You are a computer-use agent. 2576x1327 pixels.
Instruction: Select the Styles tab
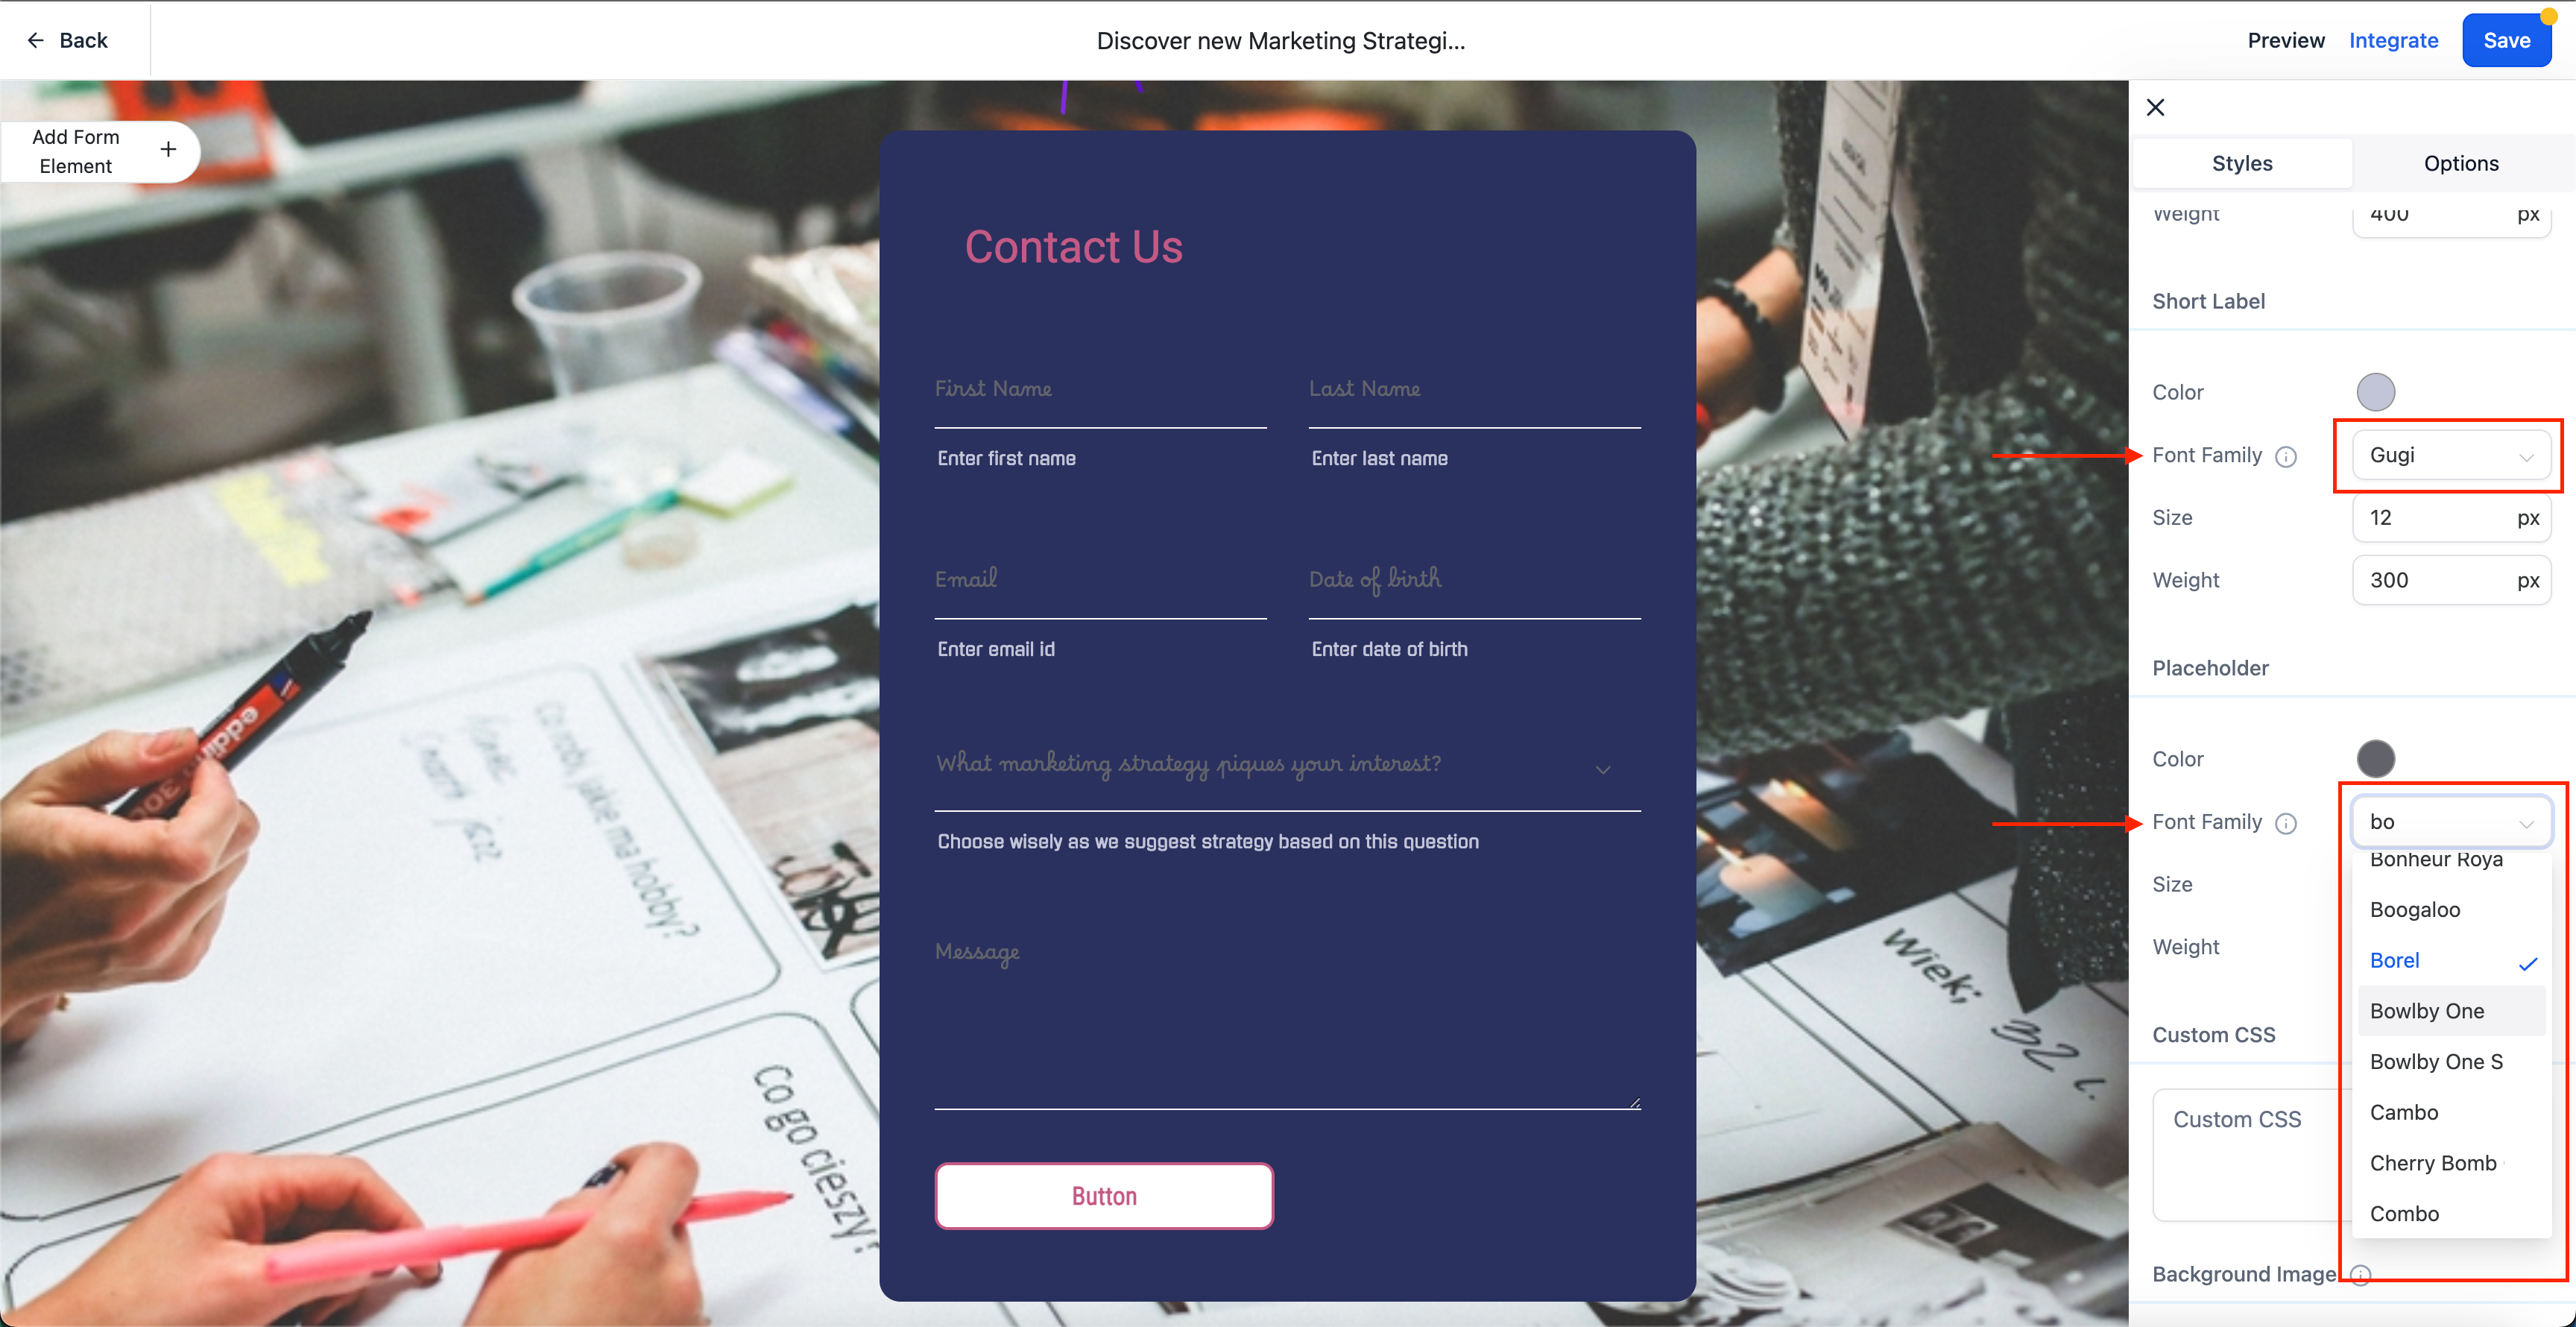point(2243,163)
